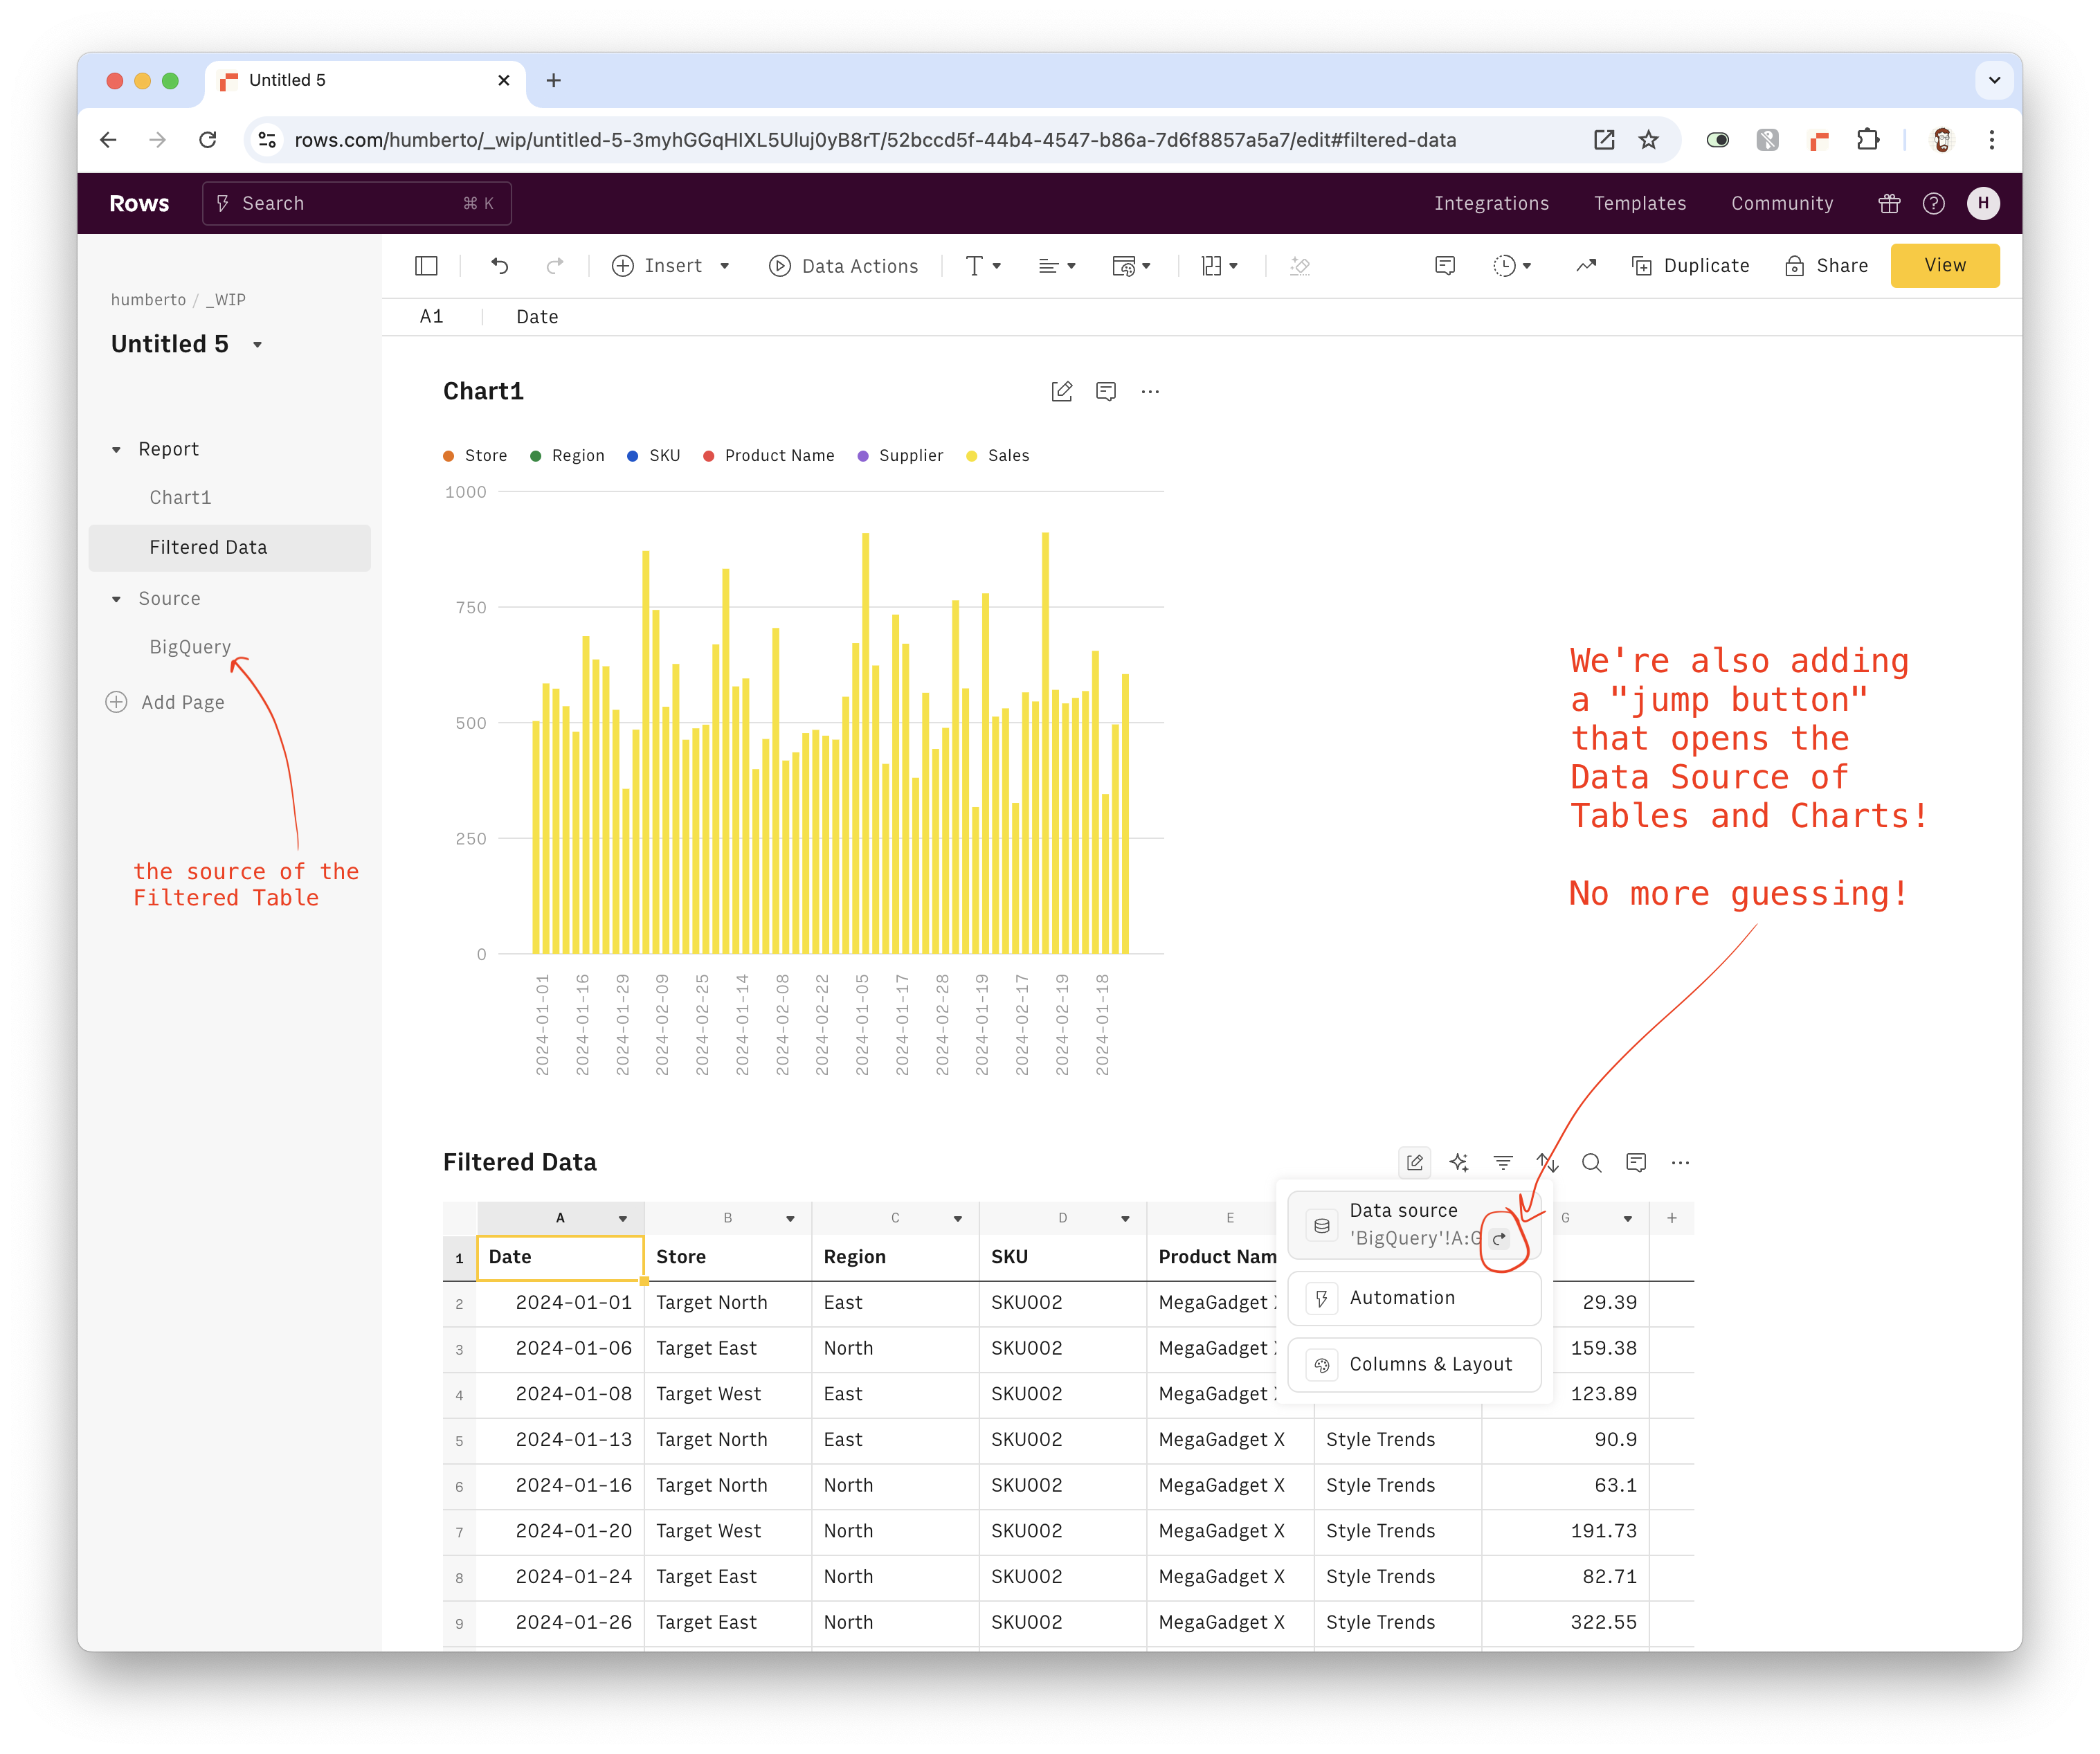Click the undo arrow icon
The width and height of the screenshot is (2100, 1754).
[x=500, y=266]
